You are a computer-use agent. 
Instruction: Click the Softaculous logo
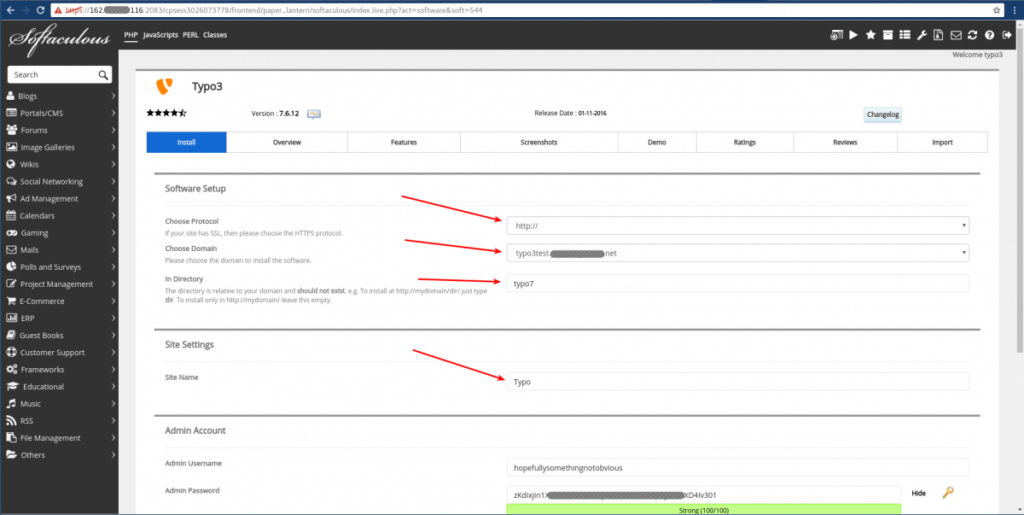59,38
